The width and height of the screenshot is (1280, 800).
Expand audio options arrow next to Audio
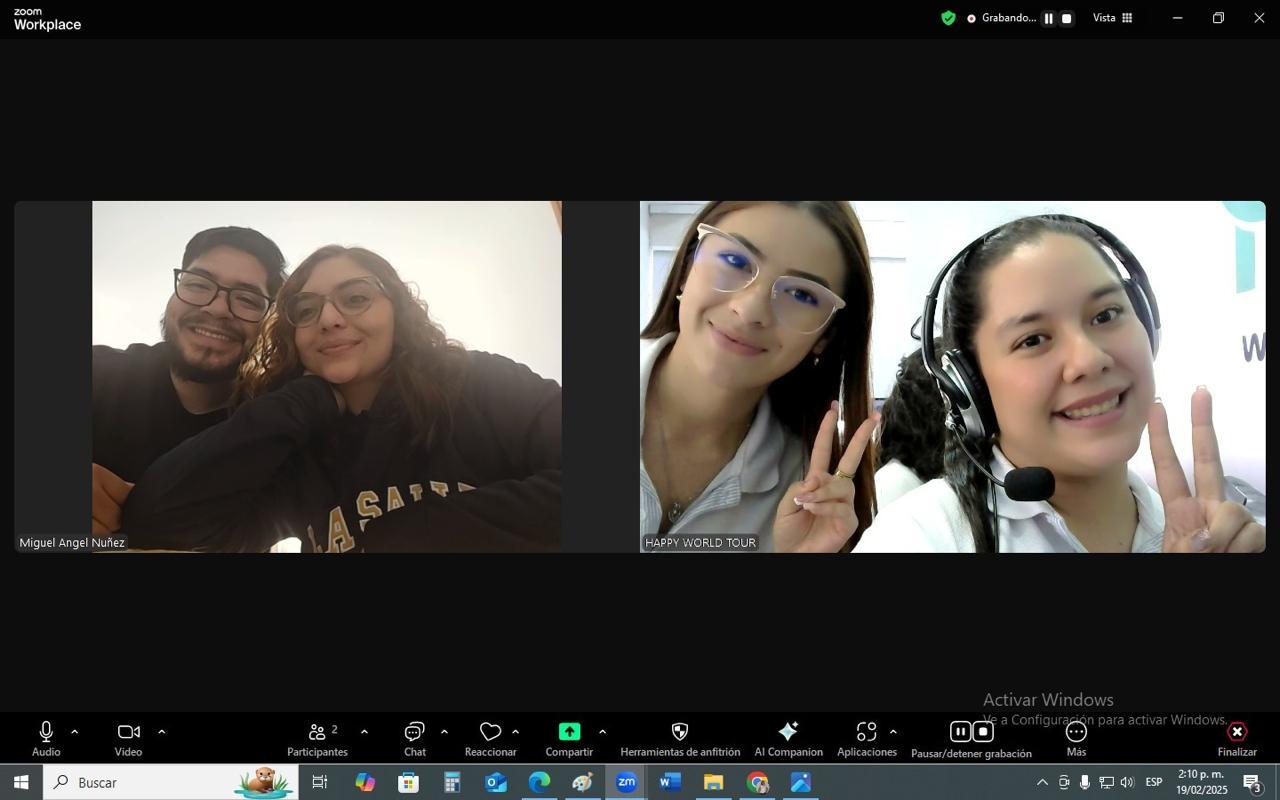click(74, 732)
